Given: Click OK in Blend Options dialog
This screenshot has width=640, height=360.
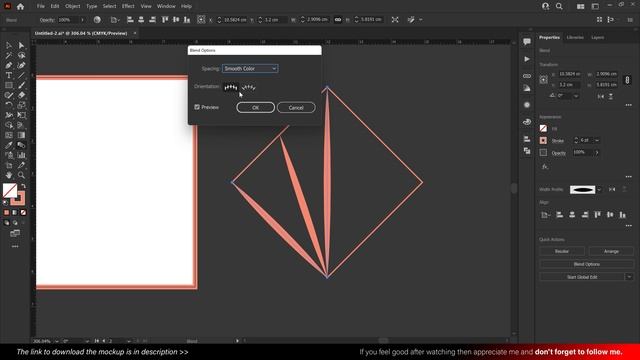Looking at the screenshot, I should 256,107.
